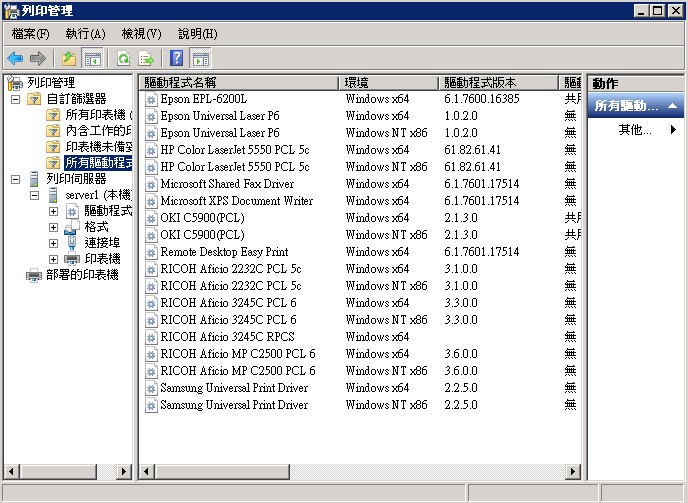The height and width of the screenshot is (503, 688).
Task: Click 其他... in the actions pane
Action: click(x=635, y=129)
